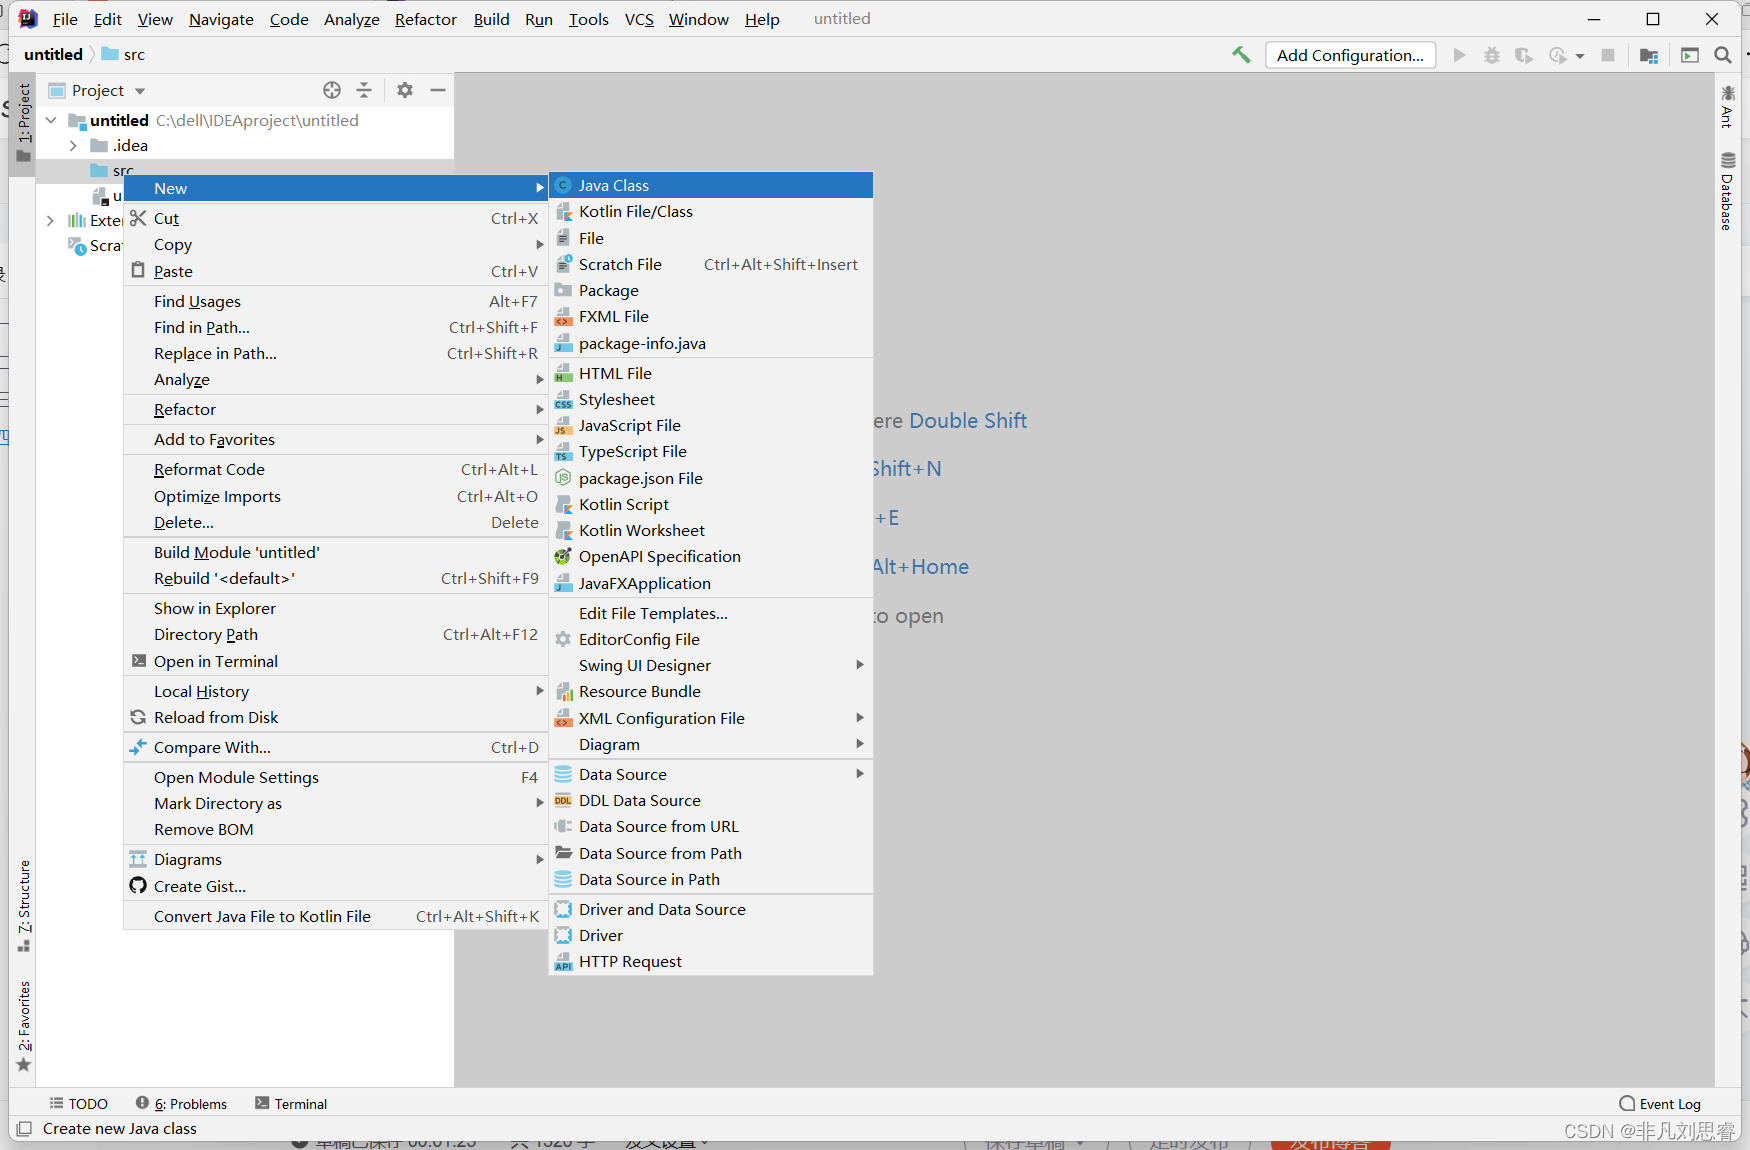Screen dimensions: 1750x1150
Task: Select HTTP Request entry
Action: click(711, 961)
